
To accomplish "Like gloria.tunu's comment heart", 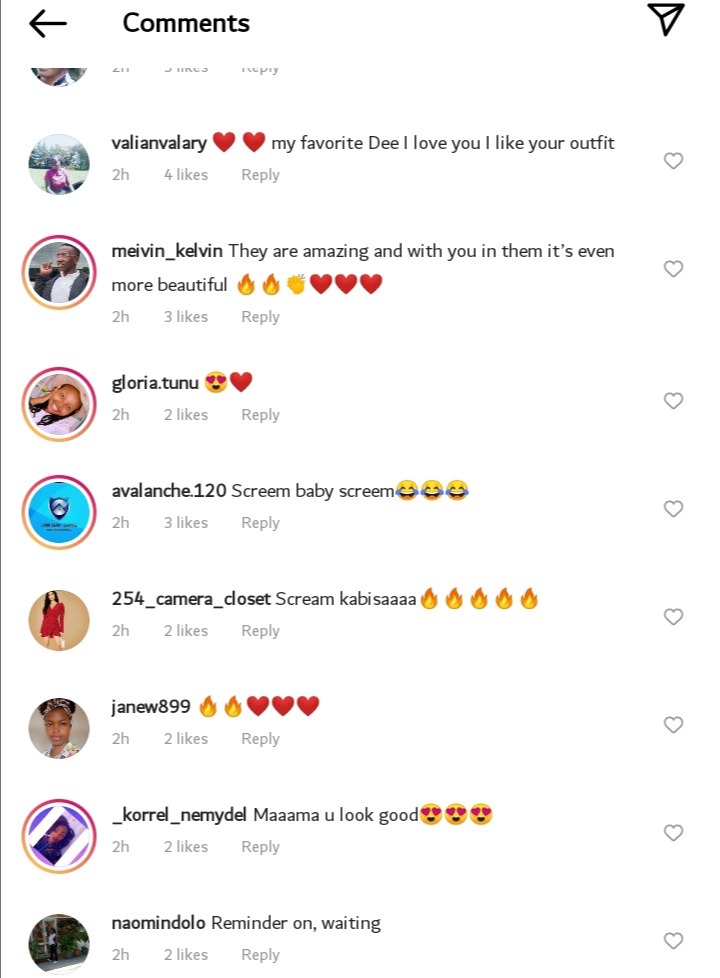I will click(x=673, y=400).
